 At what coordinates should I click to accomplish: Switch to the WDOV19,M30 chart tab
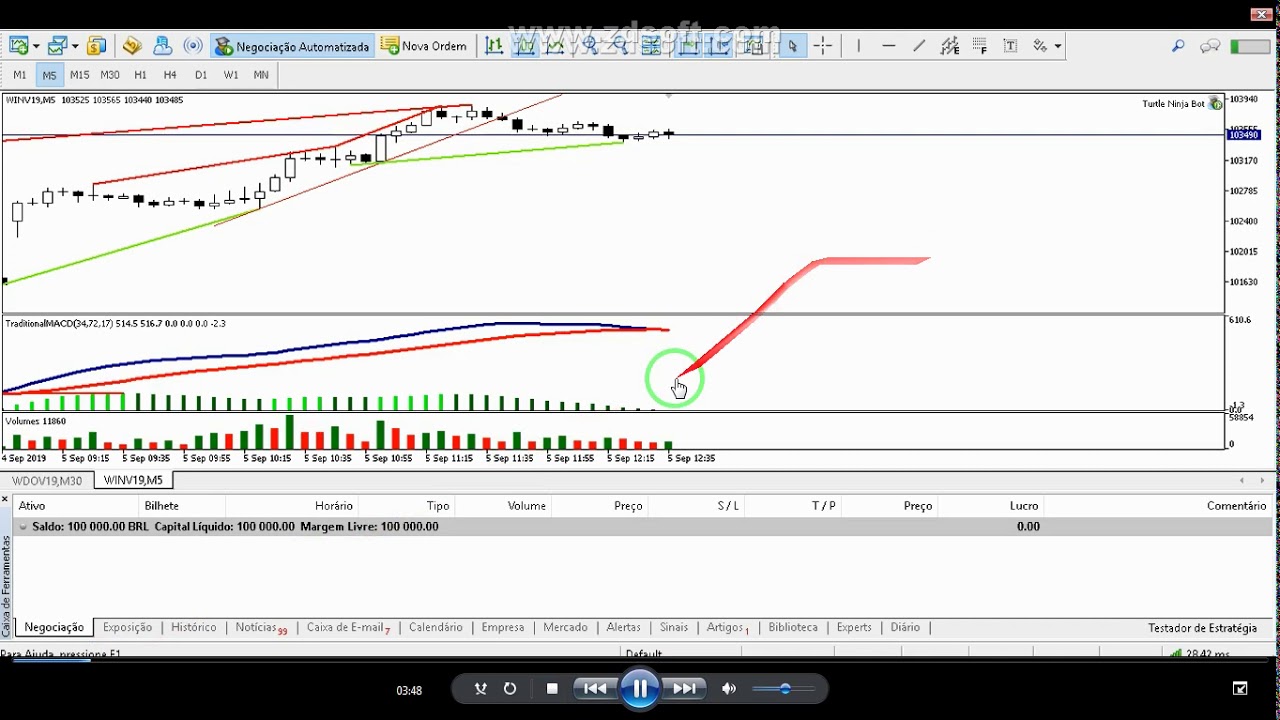(47, 481)
